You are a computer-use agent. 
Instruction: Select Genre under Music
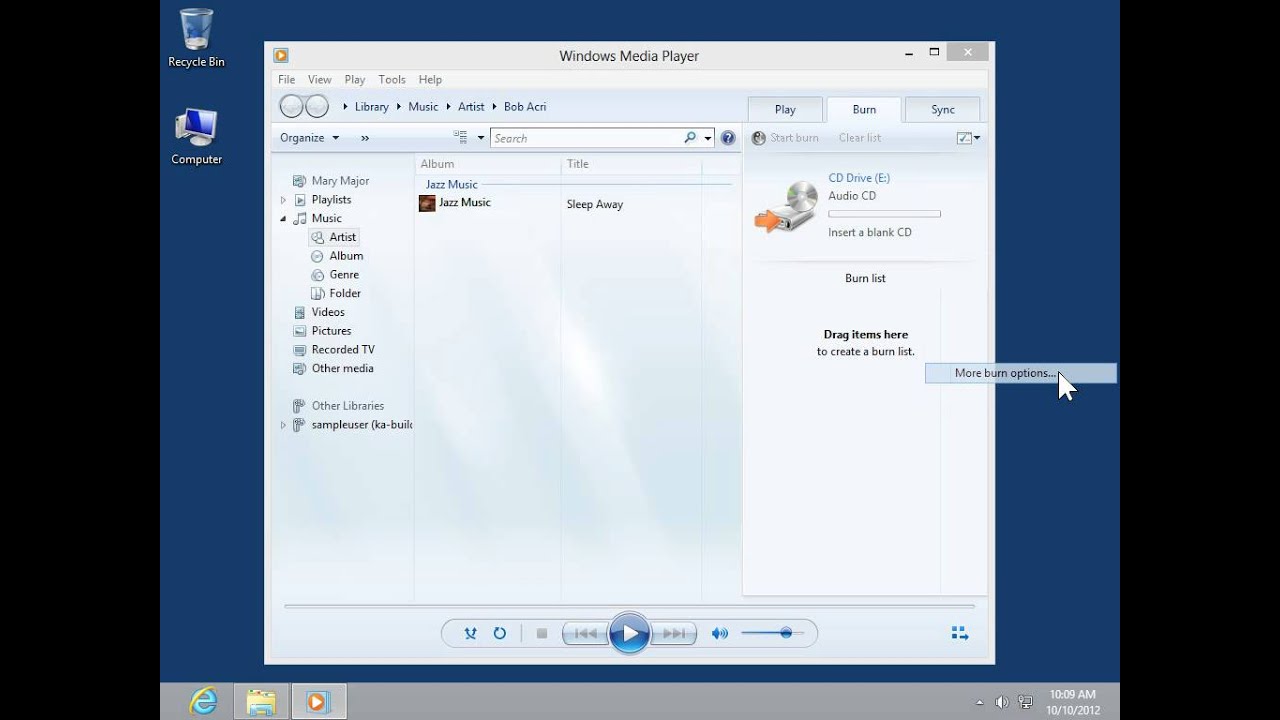coord(344,275)
